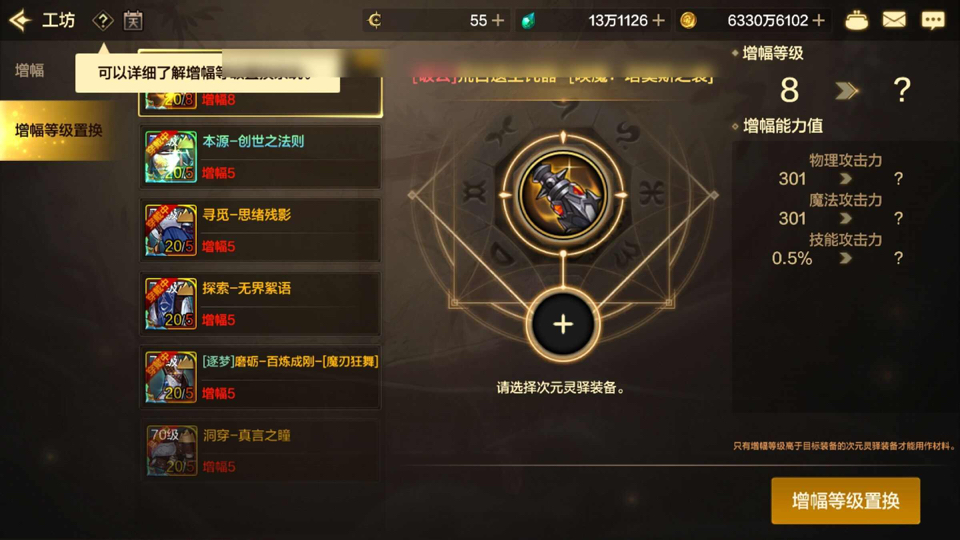The height and width of the screenshot is (540, 960).
Task: Open the inventory bag icon
Action: coord(856,21)
